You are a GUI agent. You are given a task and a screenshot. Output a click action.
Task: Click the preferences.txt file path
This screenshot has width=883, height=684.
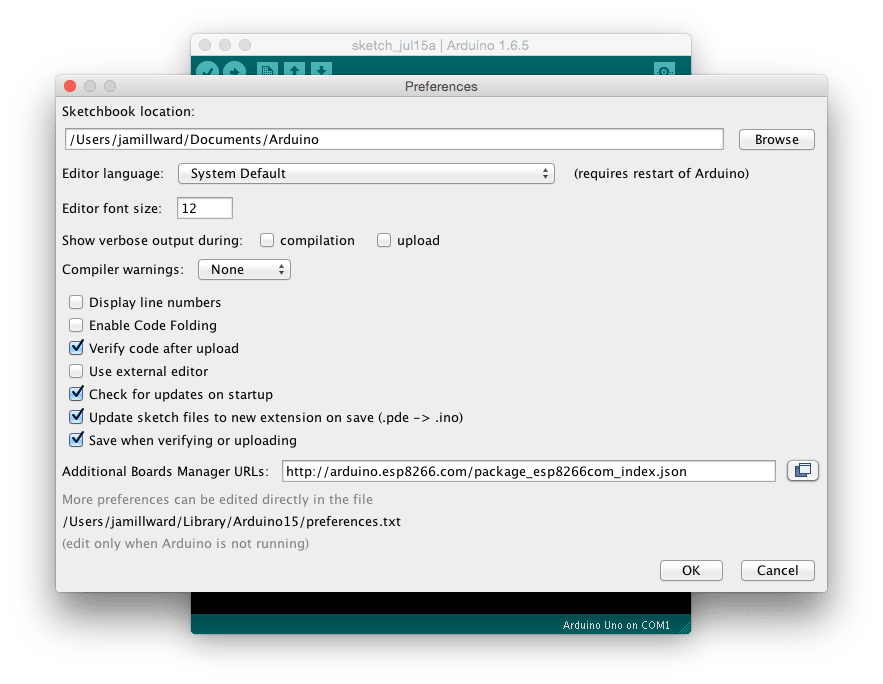(231, 521)
